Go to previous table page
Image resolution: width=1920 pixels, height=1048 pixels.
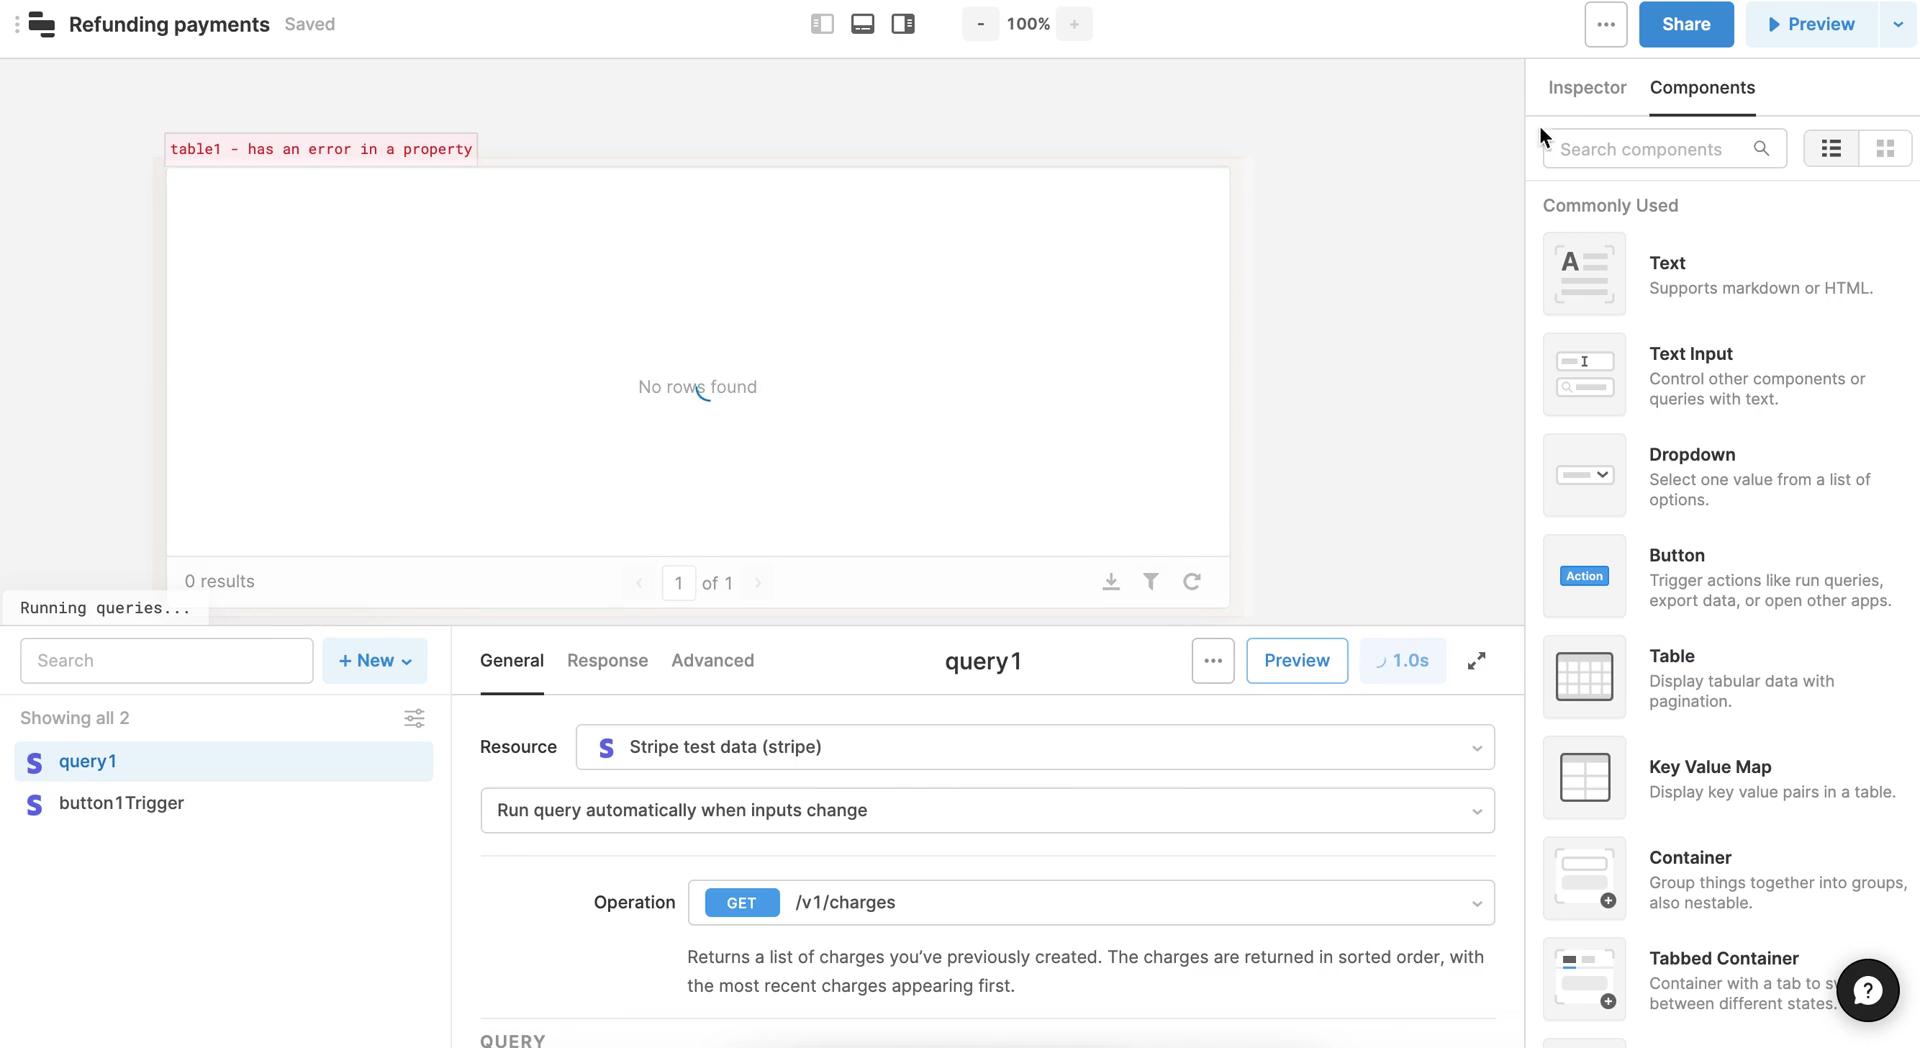pyautogui.click(x=639, y=583)
